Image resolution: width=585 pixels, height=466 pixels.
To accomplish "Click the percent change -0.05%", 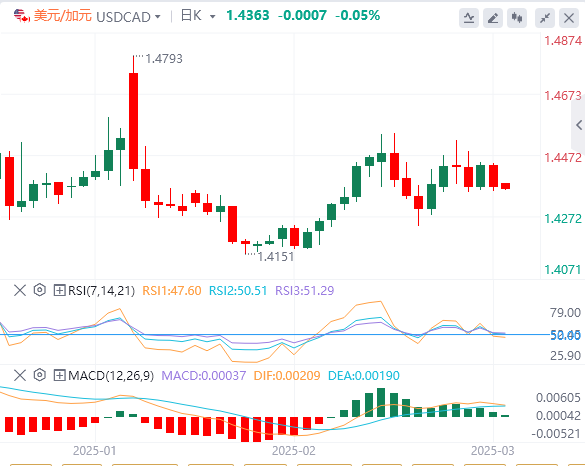I will pos(357,16).
